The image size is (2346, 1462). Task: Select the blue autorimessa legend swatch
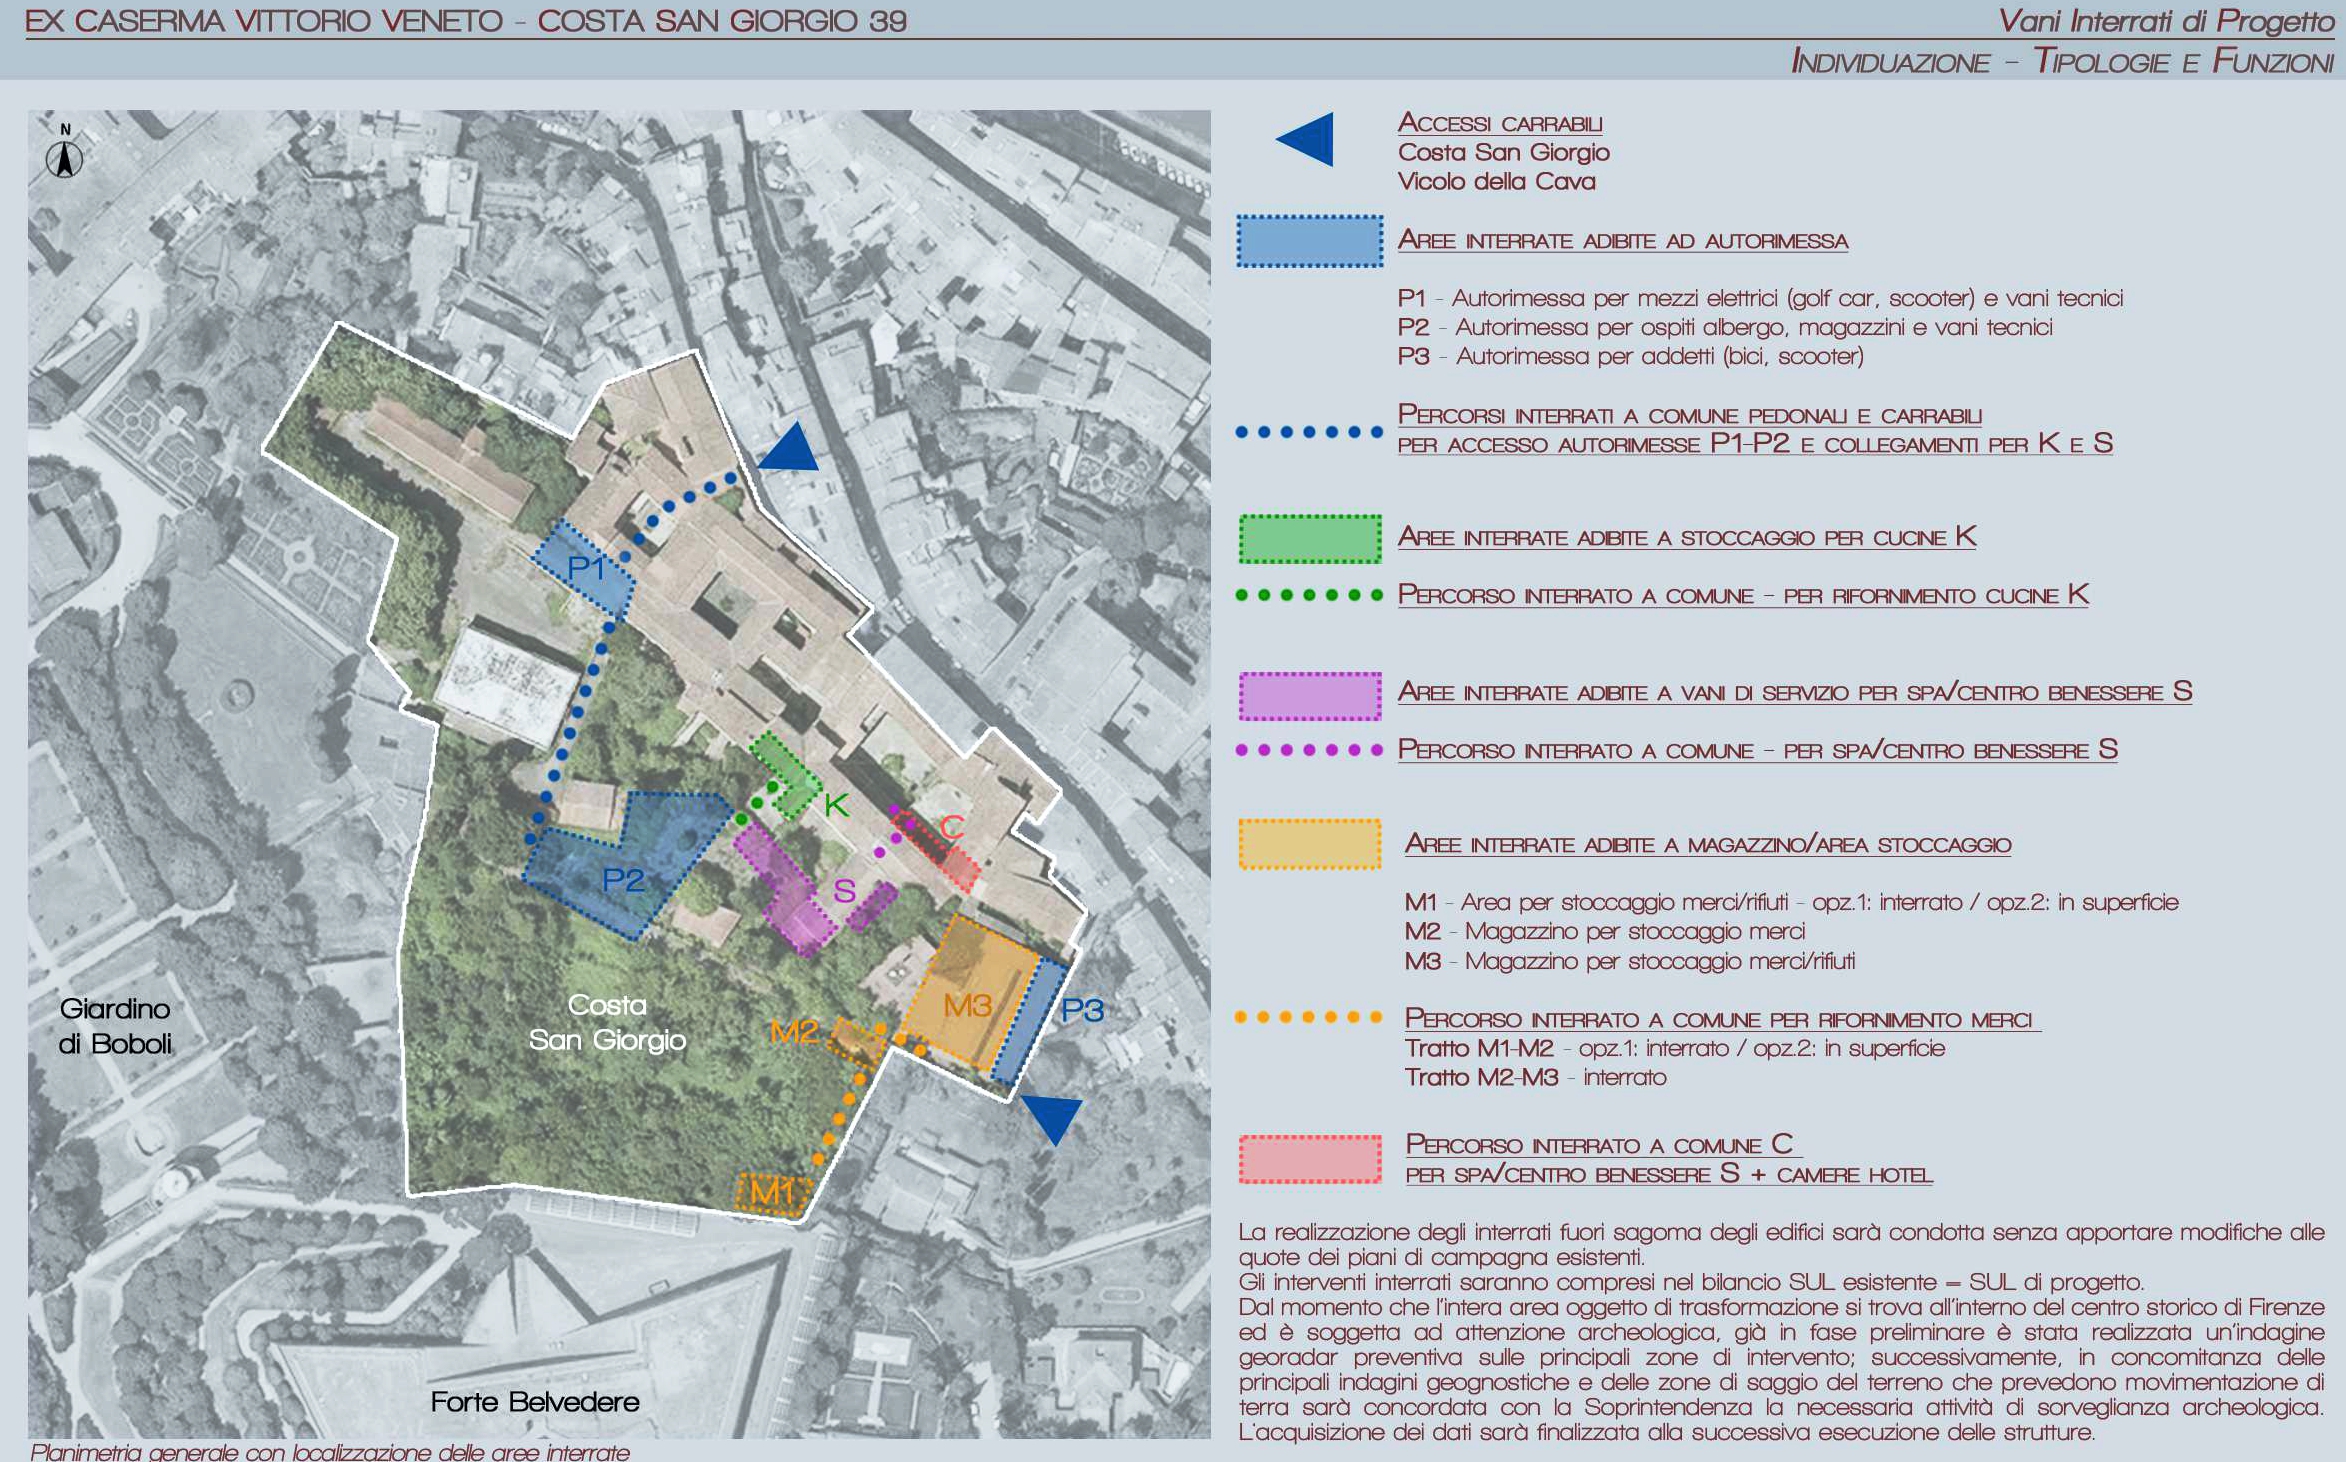pyautogui.click(x=1310, y=241)
